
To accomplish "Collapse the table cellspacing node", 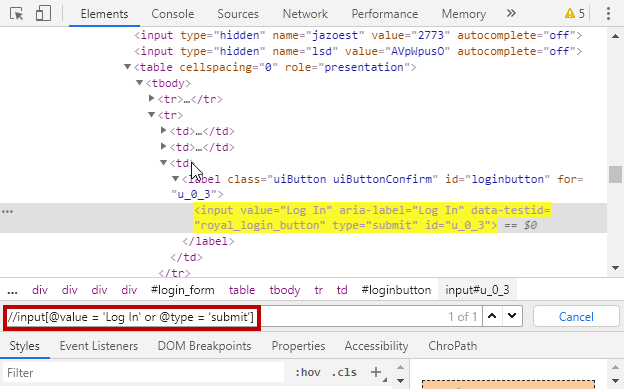I will click(x=127, y=67).
